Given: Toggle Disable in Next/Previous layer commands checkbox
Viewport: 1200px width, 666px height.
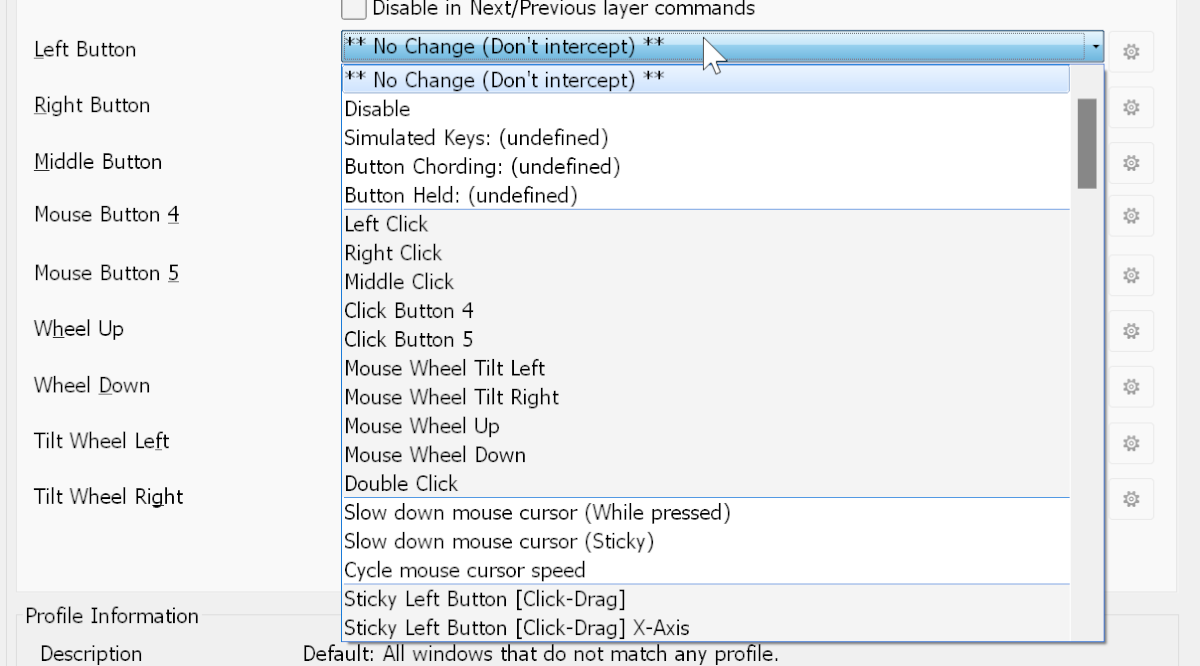Looking at the screenshot, I should [353, 9].
